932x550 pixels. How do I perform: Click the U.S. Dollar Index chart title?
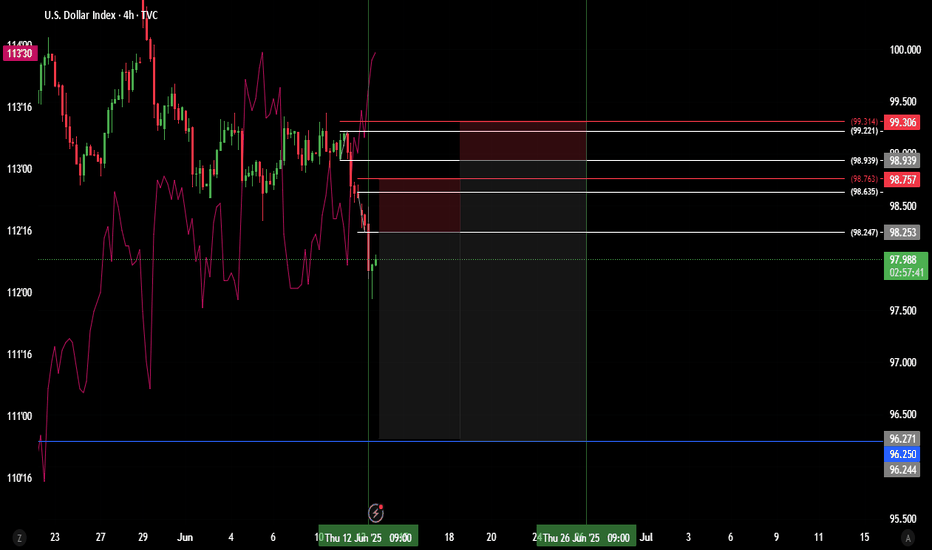click(101, 15)
